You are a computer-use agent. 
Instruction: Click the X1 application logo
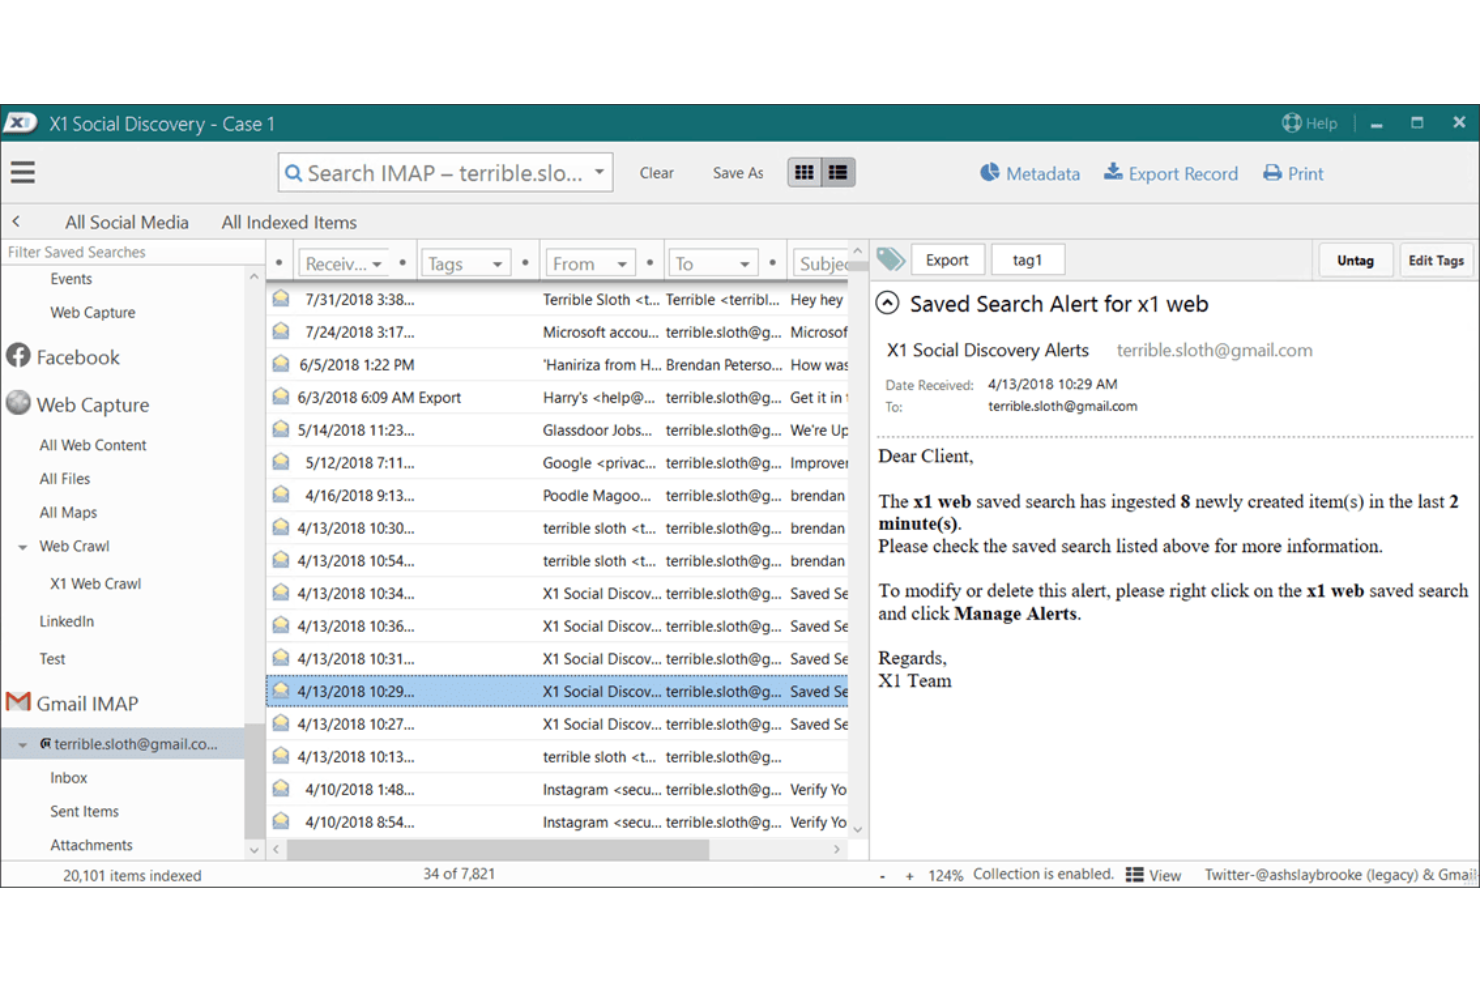click(21, 123)
